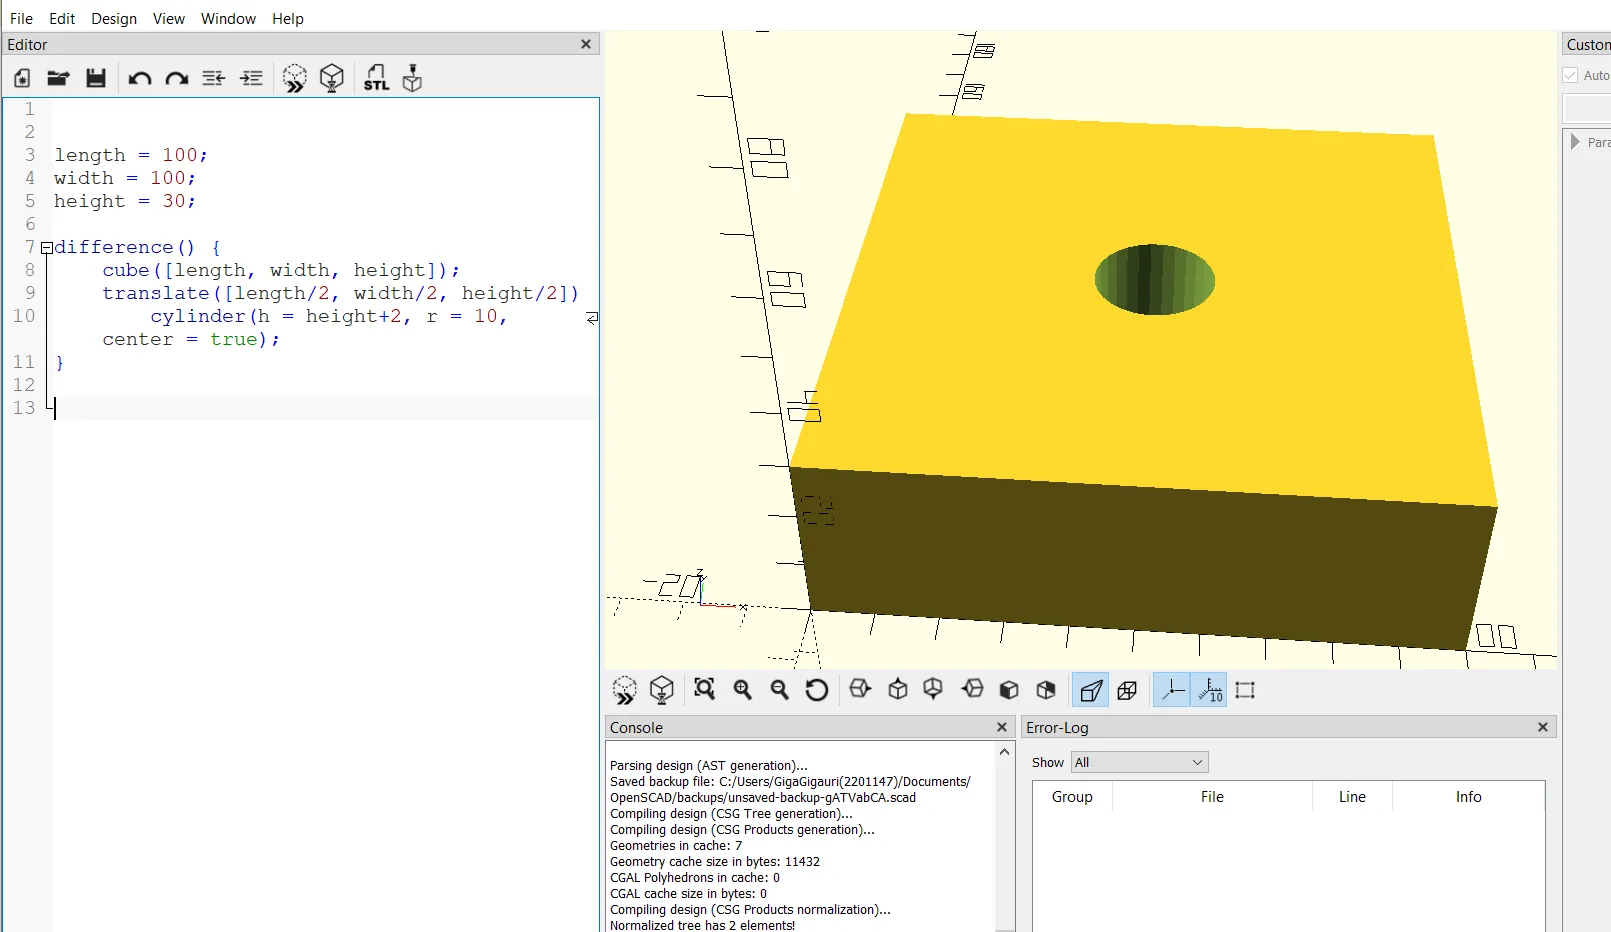Click the empty editor line 13
The image size is (1611, 932).
tap(326, 408)
